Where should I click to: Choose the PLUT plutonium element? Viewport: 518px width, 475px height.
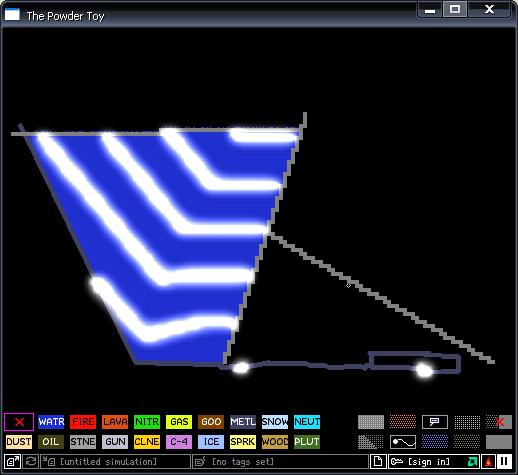[307, 442]
